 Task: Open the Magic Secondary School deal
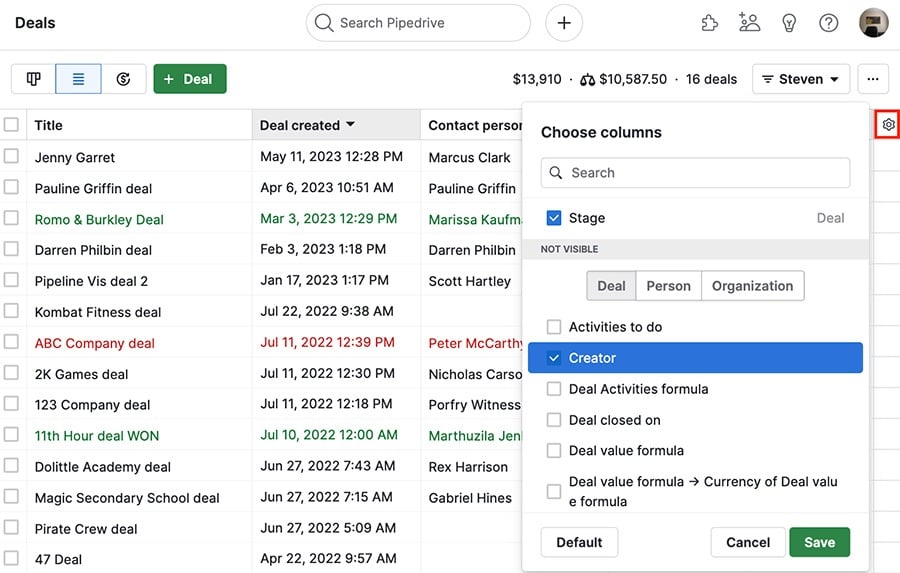click(127, 498)
